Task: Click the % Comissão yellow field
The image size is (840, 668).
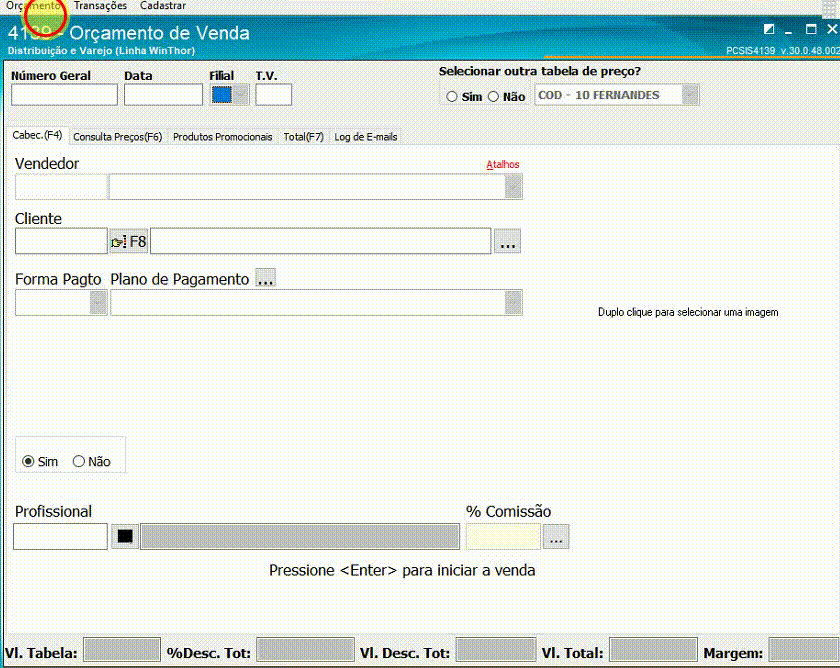Action: (503, 537)
